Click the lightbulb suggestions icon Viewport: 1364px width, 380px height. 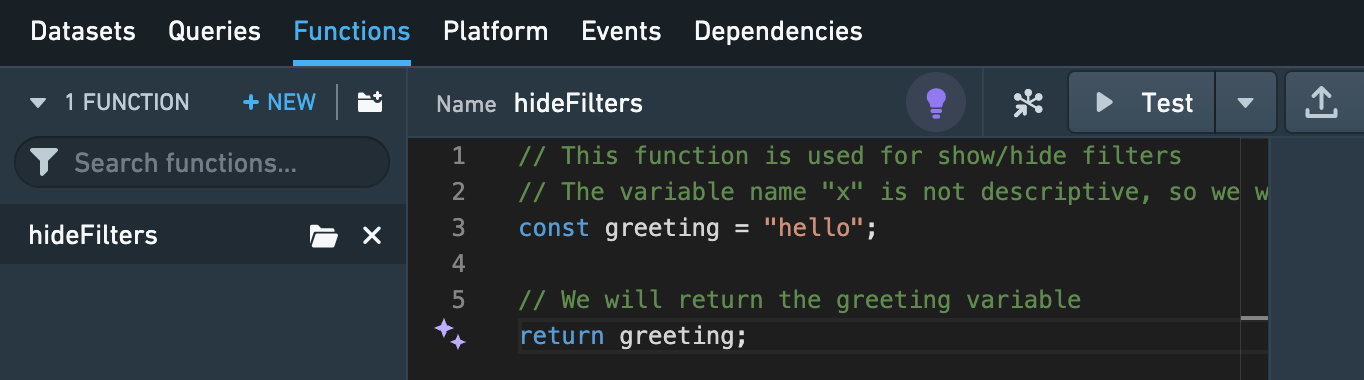coord(936,102)
